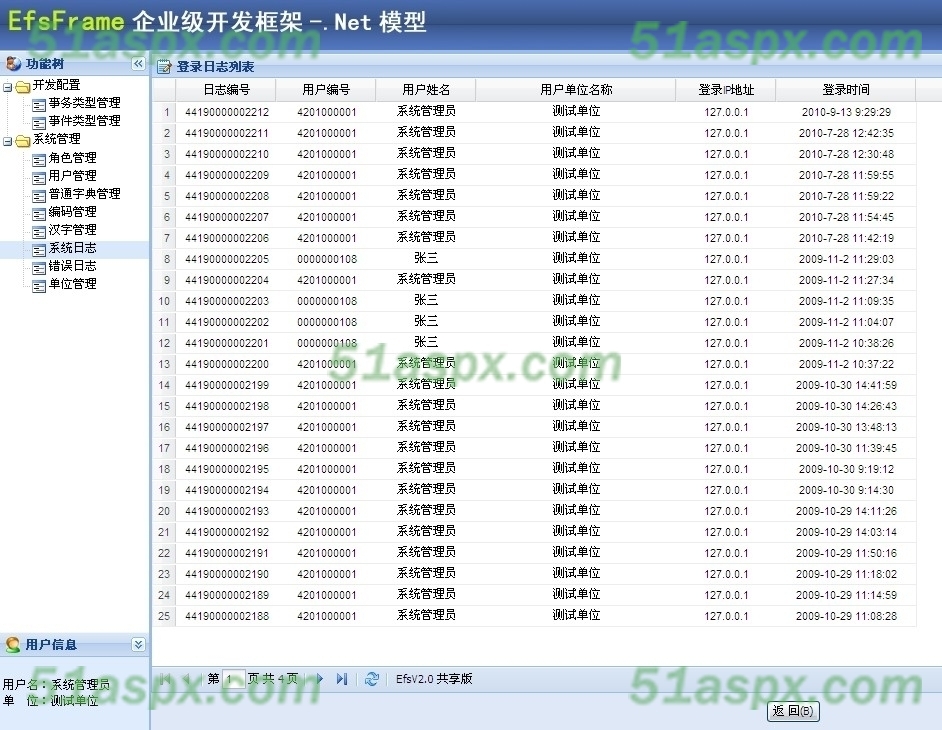
Task: Click login time 2009-11-2 10:37:22
Action: pyautogui.click(x=846, y=364)
